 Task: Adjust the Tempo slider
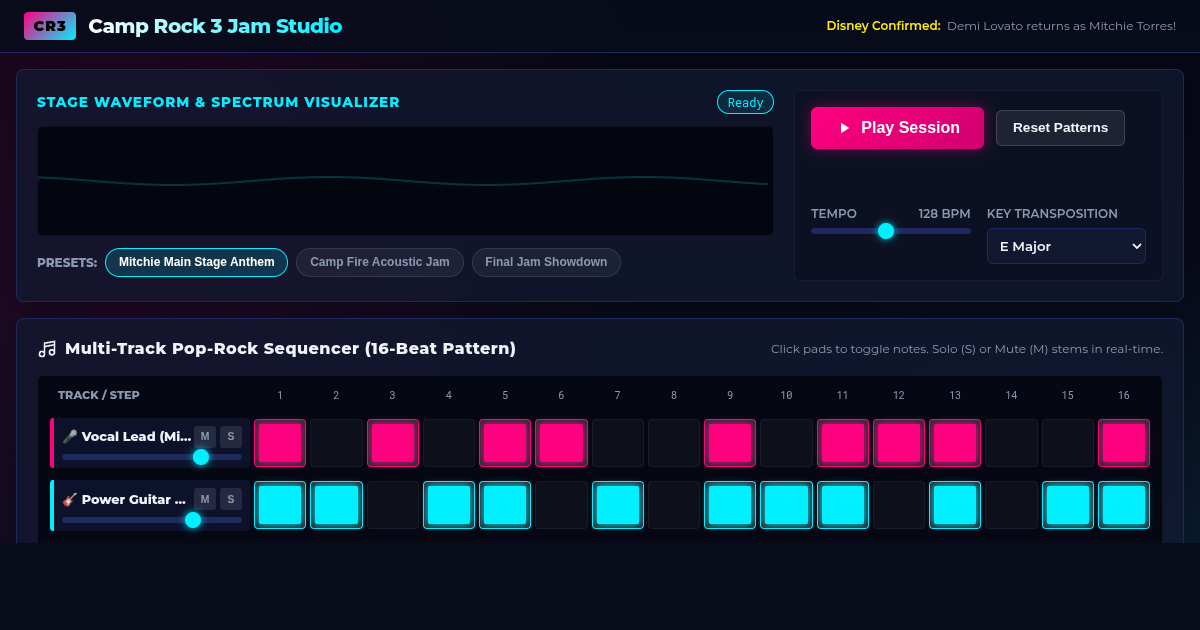point(891,231)
